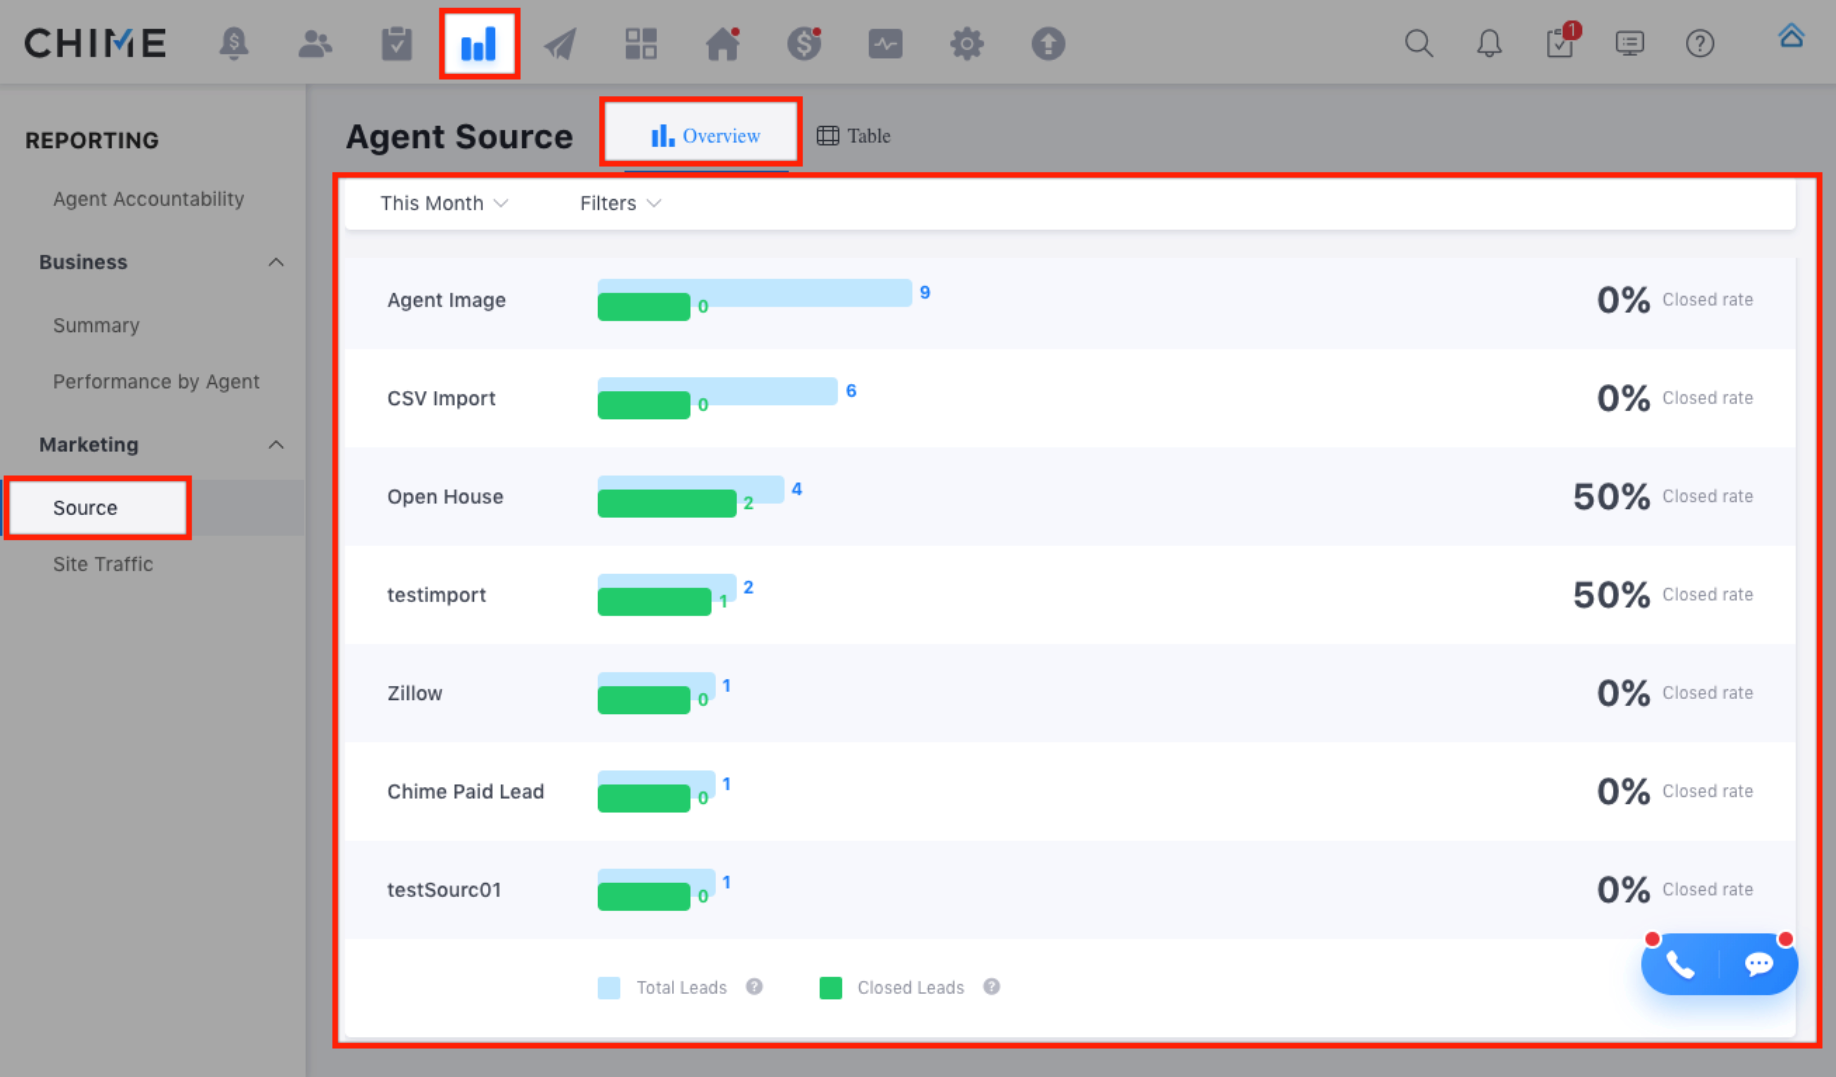Click the Total Leads light blue swatch
1836x1077 pixels.
[x=609, y=988]
